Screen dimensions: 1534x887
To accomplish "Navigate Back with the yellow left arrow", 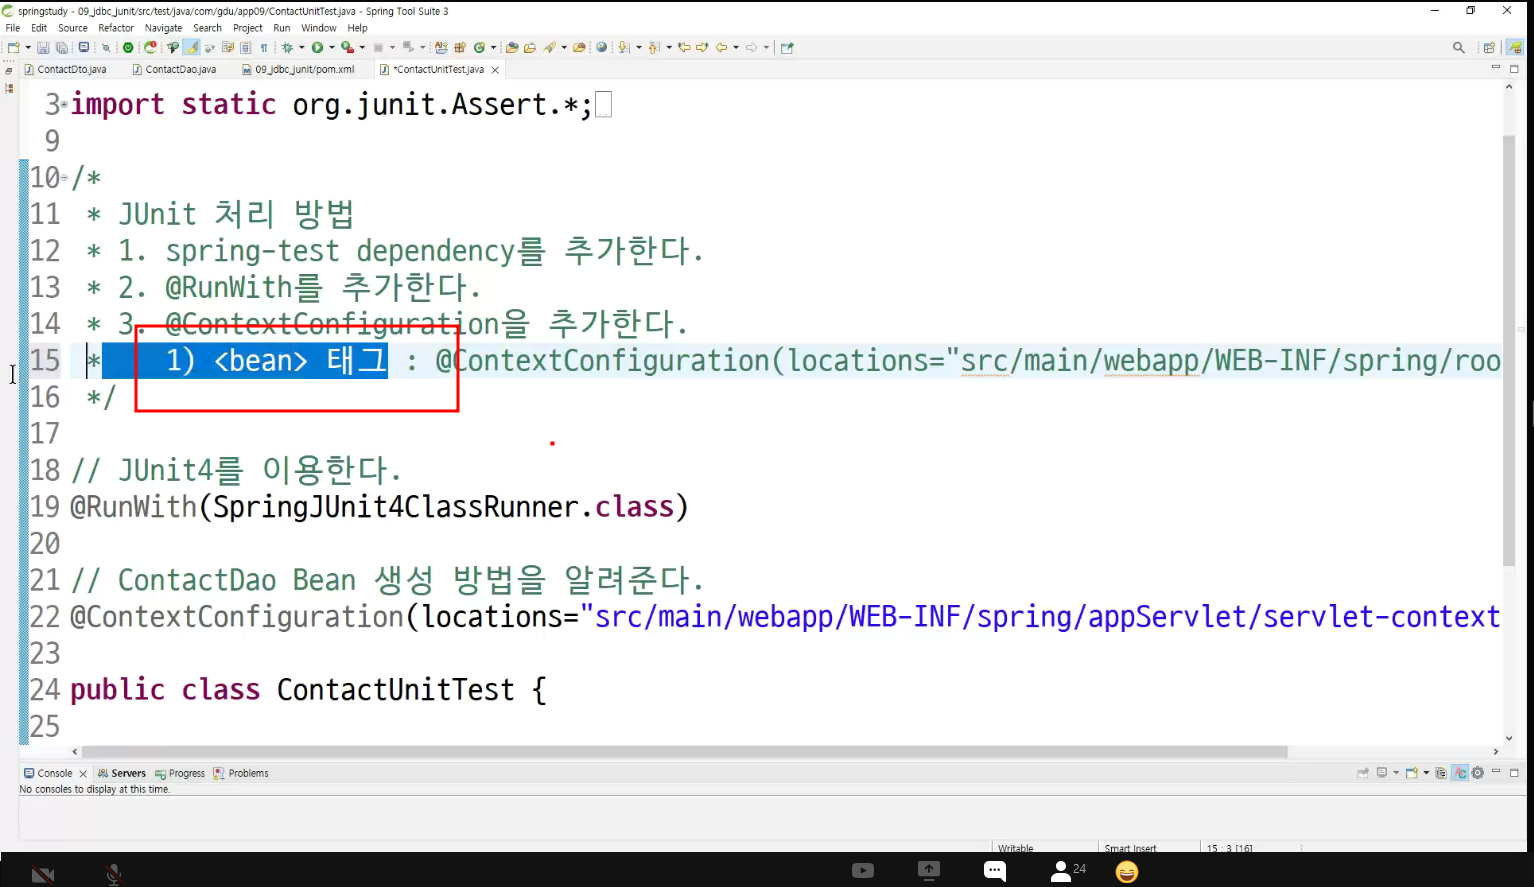I will (x=721, y=47).
